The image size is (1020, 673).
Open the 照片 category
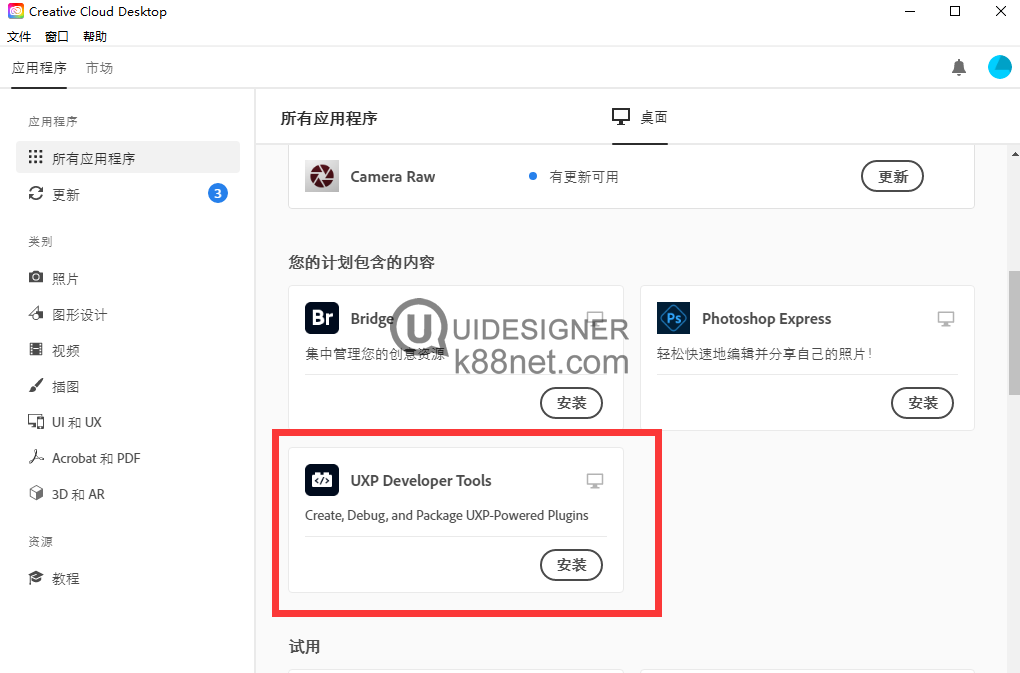pyautogui.click(x=54, y=278)
